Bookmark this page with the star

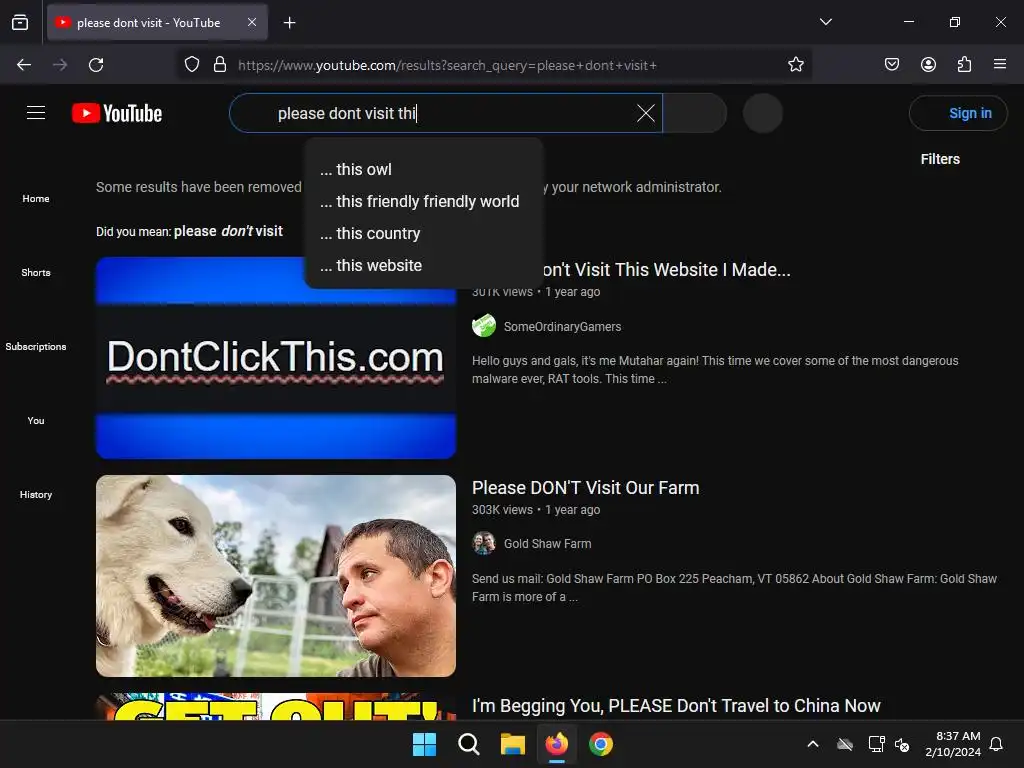pyautogui.click(x=795, y=65)
